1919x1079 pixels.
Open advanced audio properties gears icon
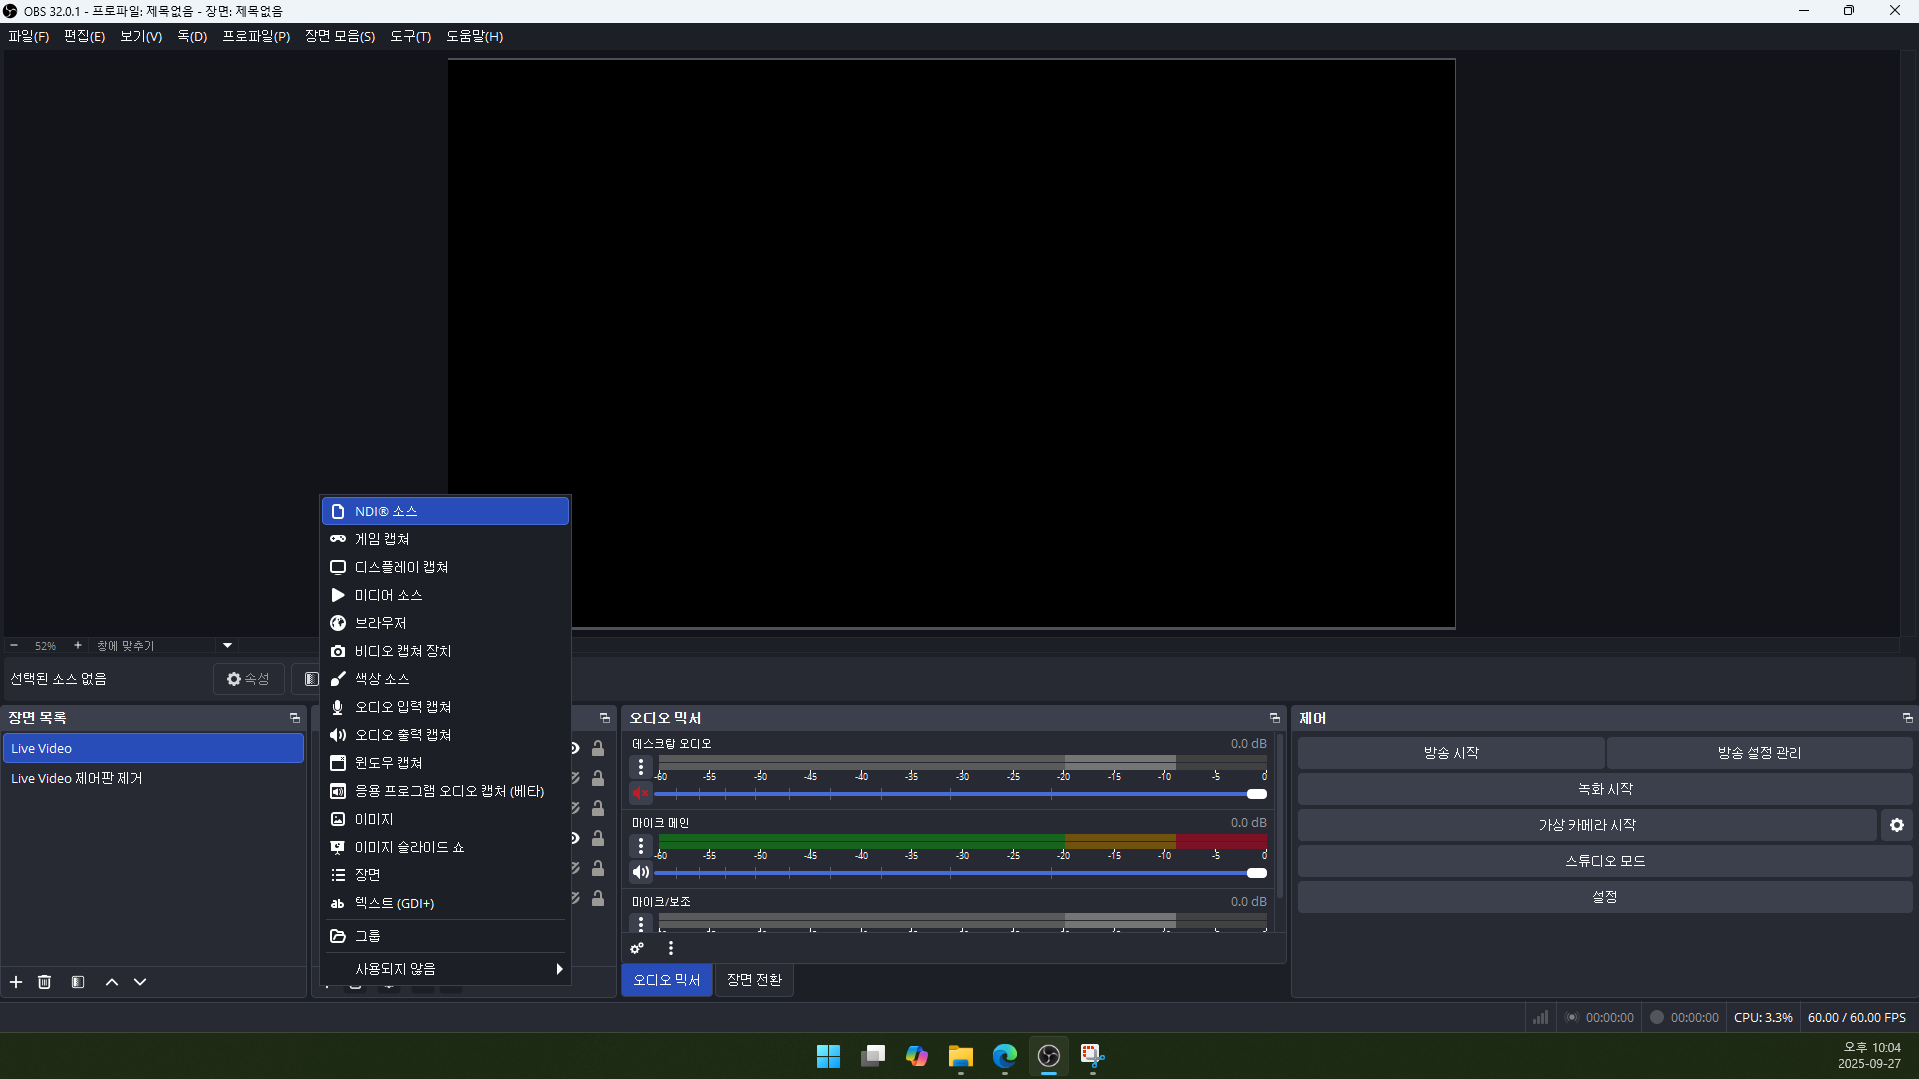pyautogui.click(x=637, y=948)
